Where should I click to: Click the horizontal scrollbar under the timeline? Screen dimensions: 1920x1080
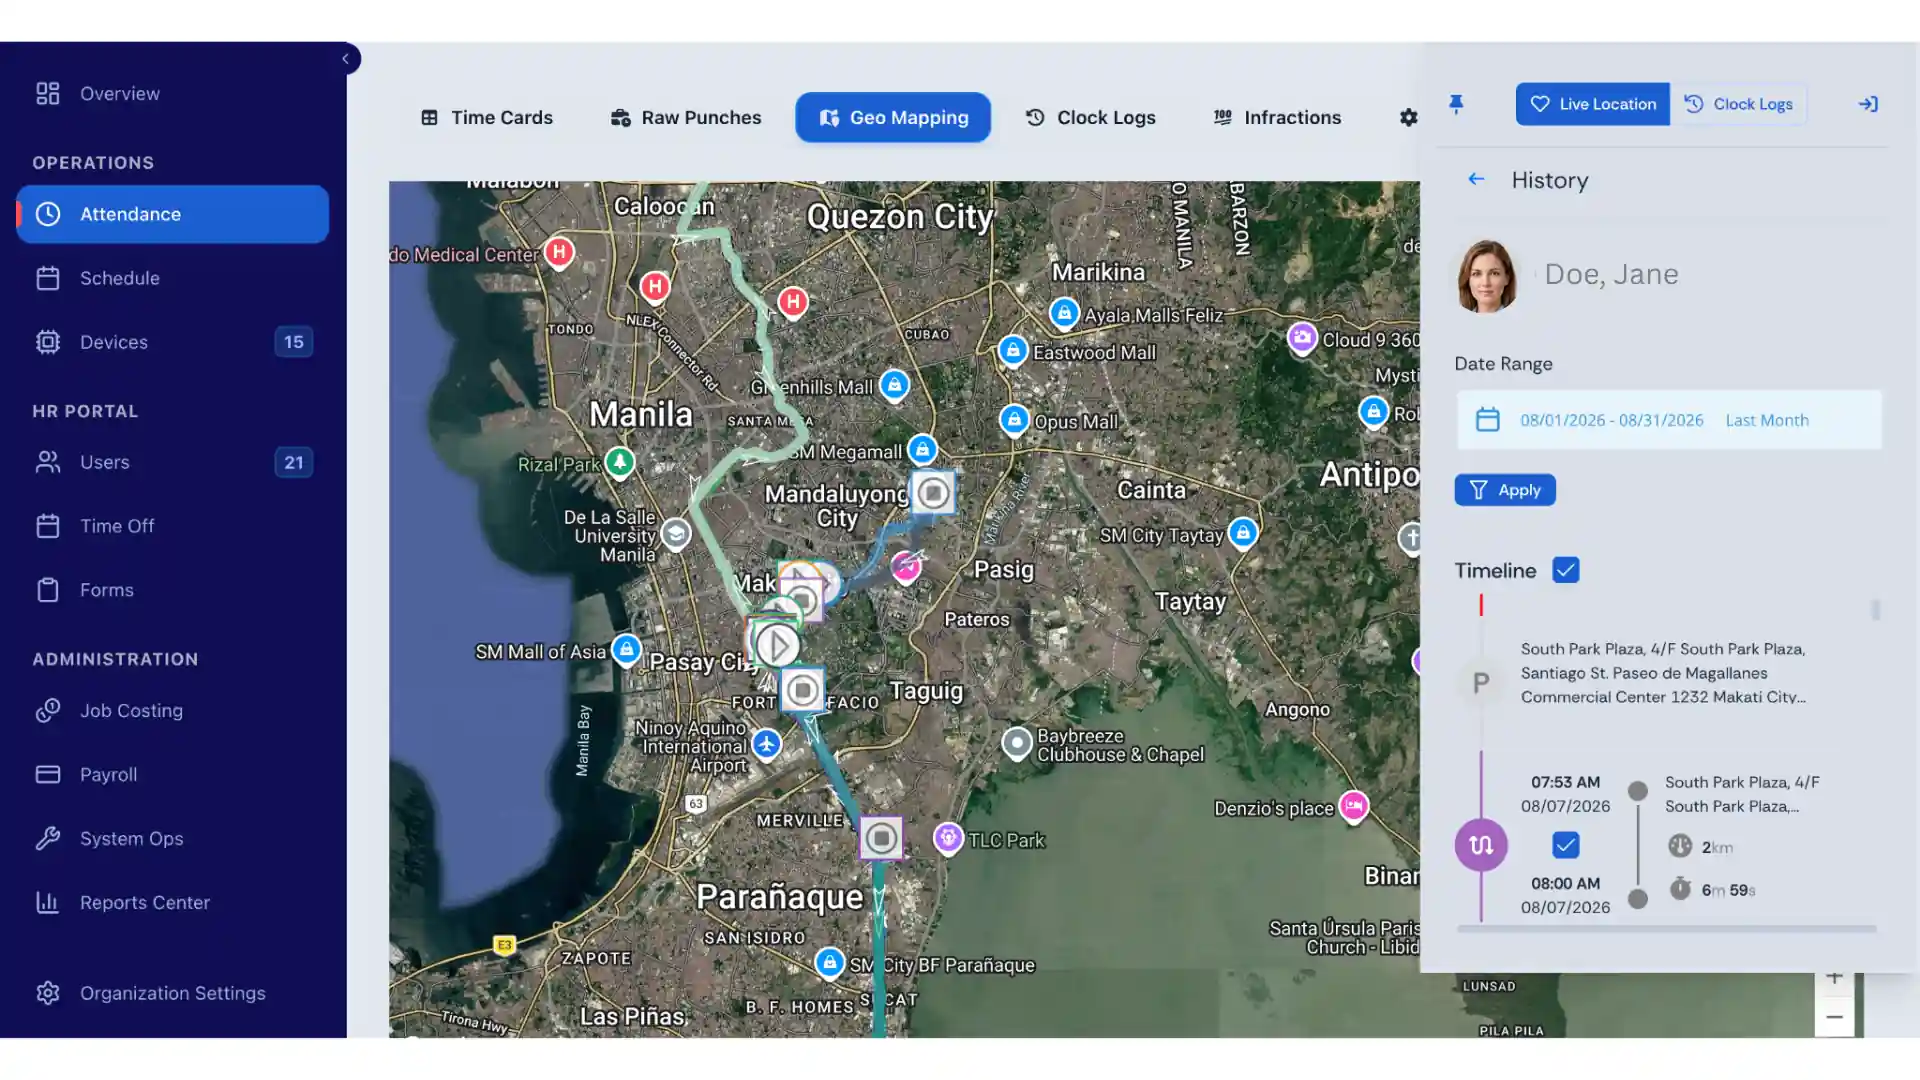point(1666,929)
